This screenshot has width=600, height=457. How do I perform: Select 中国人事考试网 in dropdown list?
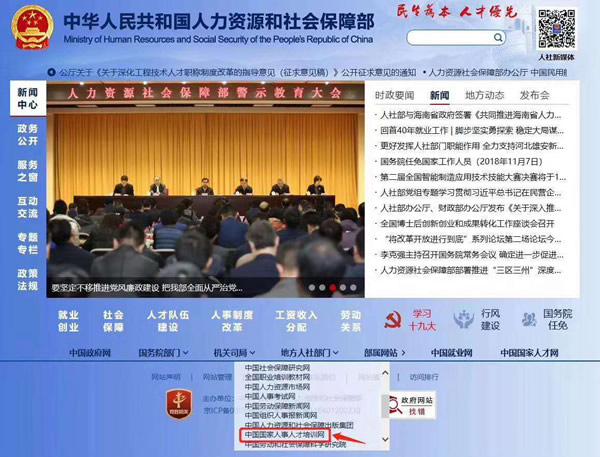pos(270,396)
